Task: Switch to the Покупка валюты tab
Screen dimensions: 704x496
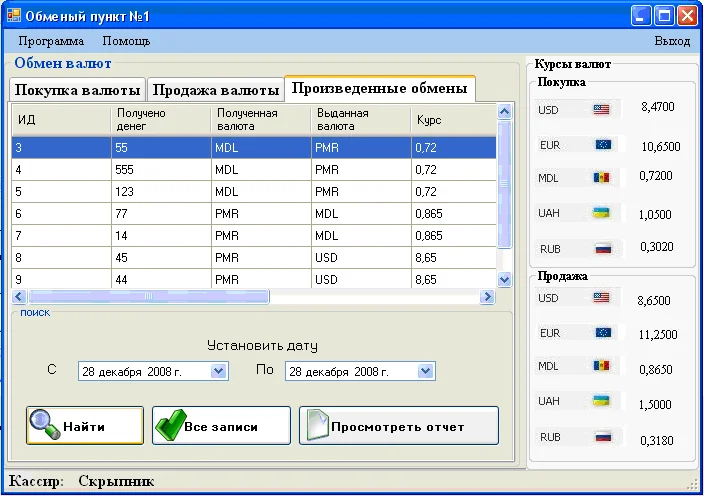Action: point(78,90)
